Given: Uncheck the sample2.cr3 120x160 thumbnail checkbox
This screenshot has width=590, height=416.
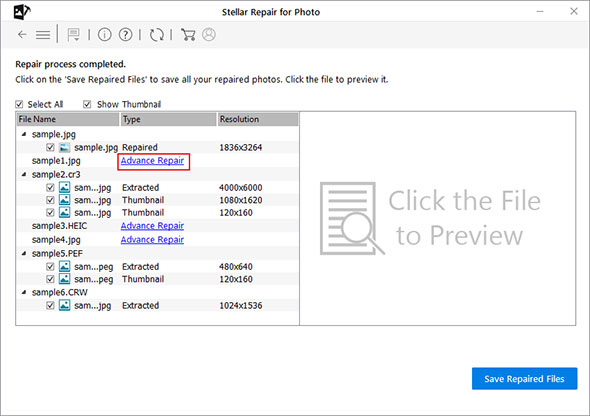Looking at the screenshot, I should pos(50,213).
